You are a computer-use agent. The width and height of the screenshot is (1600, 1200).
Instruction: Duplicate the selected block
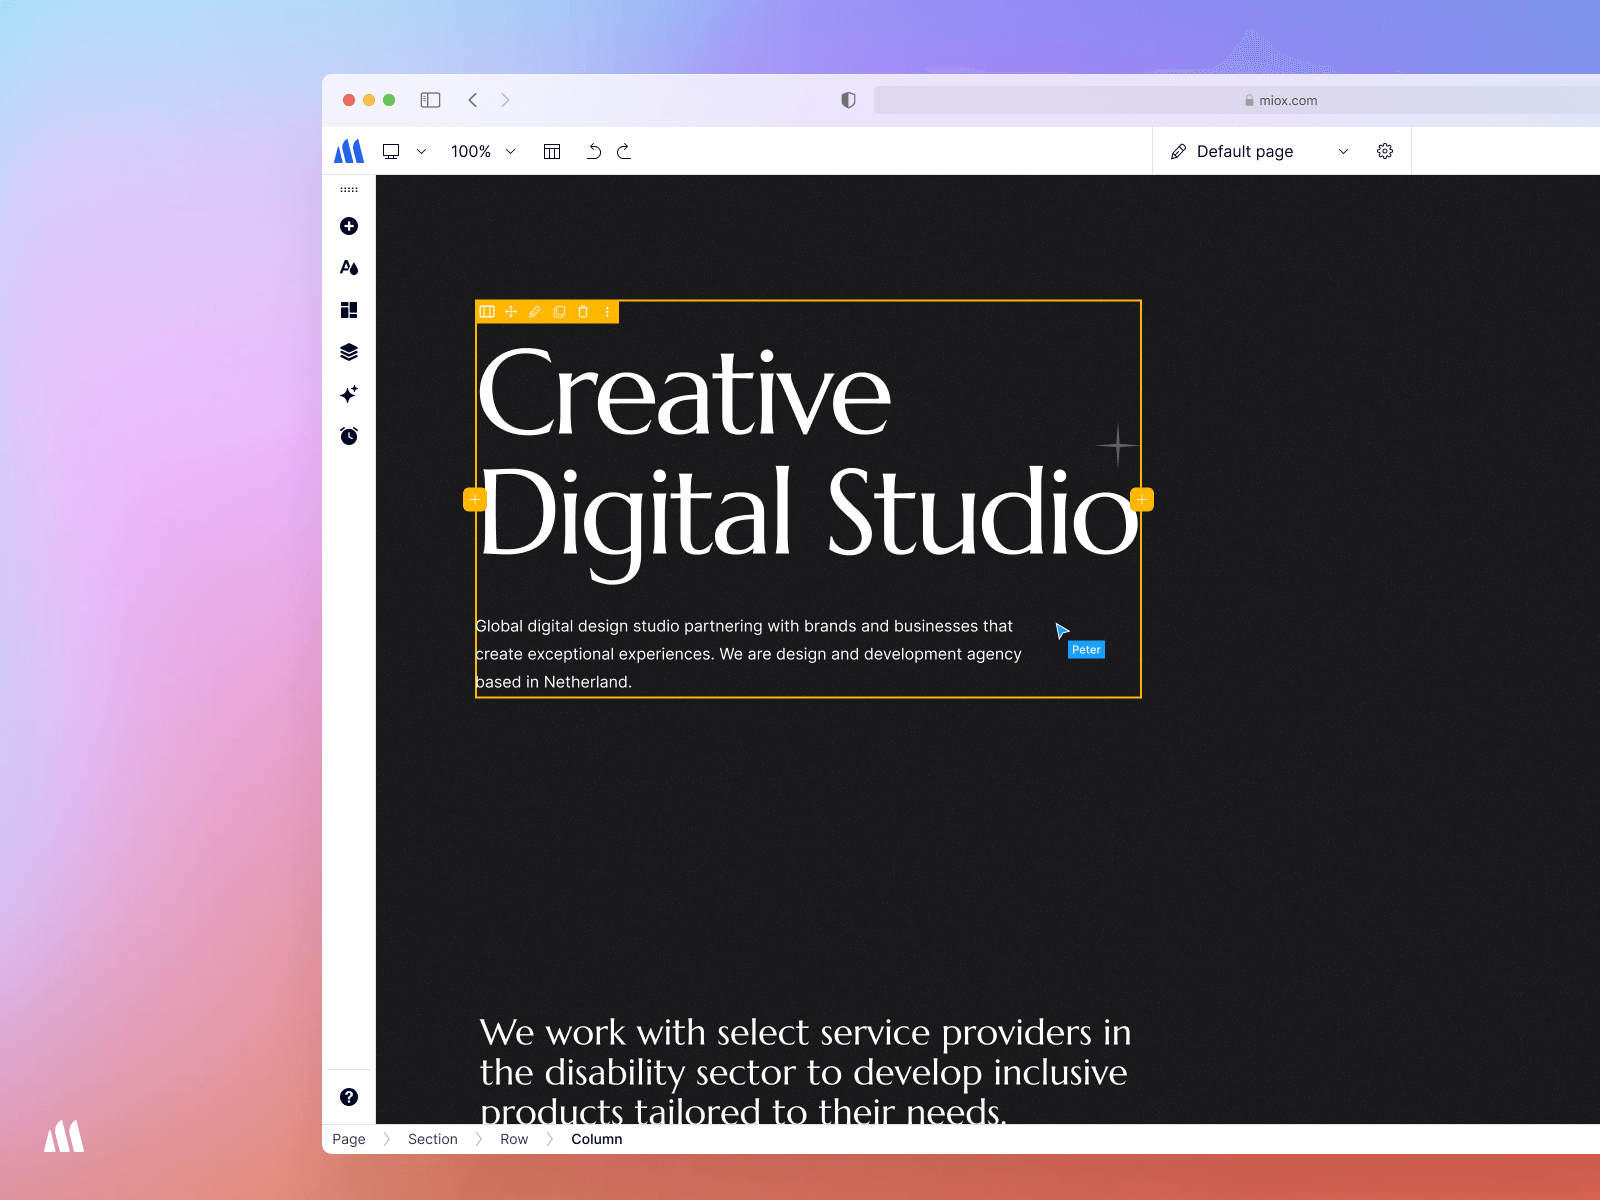tap(559, 312)
